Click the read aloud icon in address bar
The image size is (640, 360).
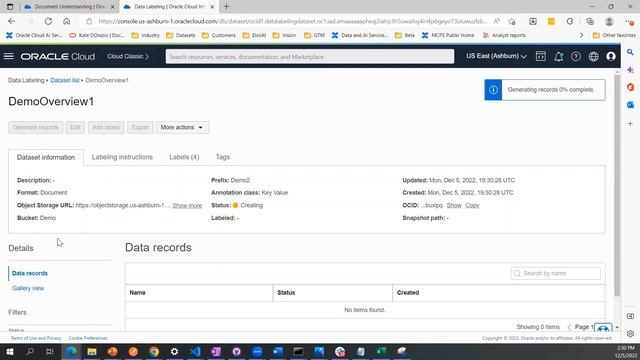pyautogui.click(x=497, y=21)
